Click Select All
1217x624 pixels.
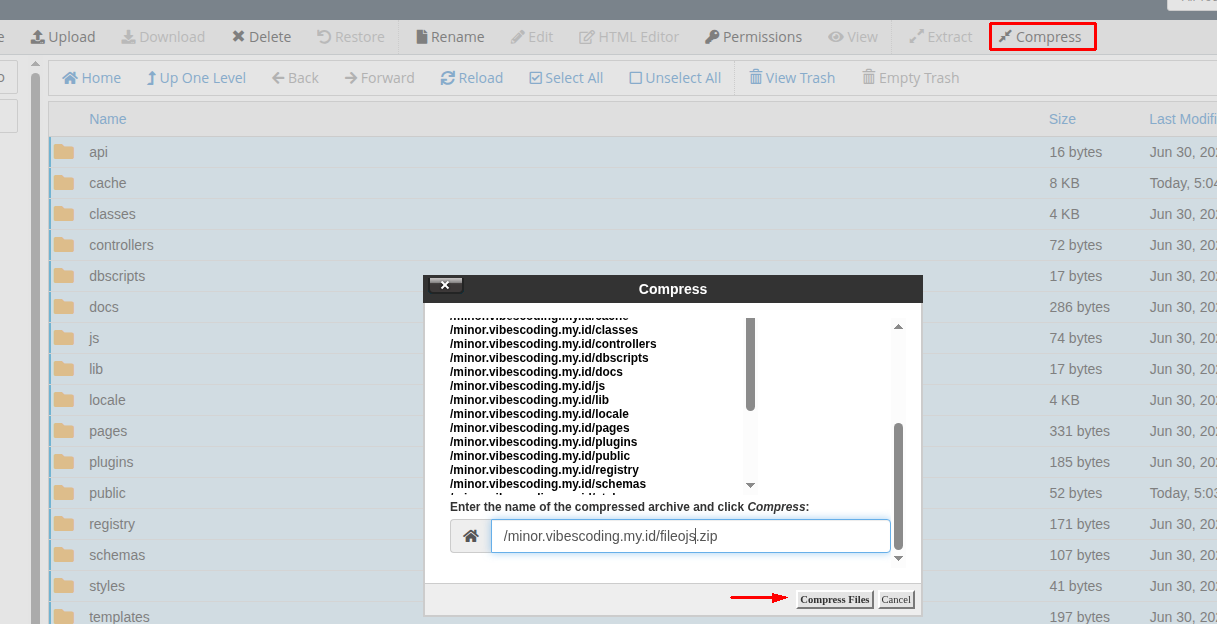[x=566, y=78]
